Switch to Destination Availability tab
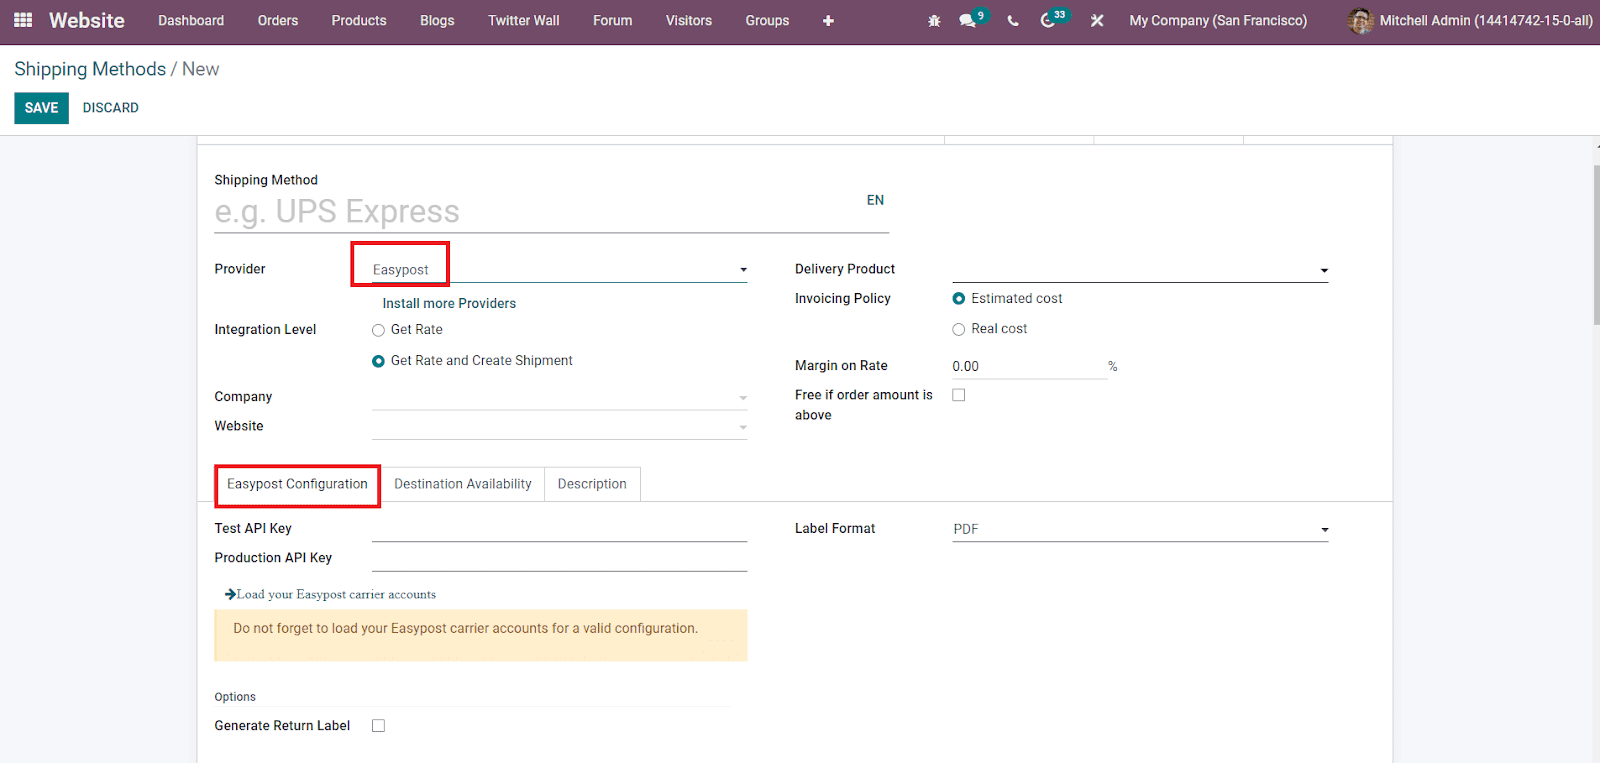 pos(462,484)
